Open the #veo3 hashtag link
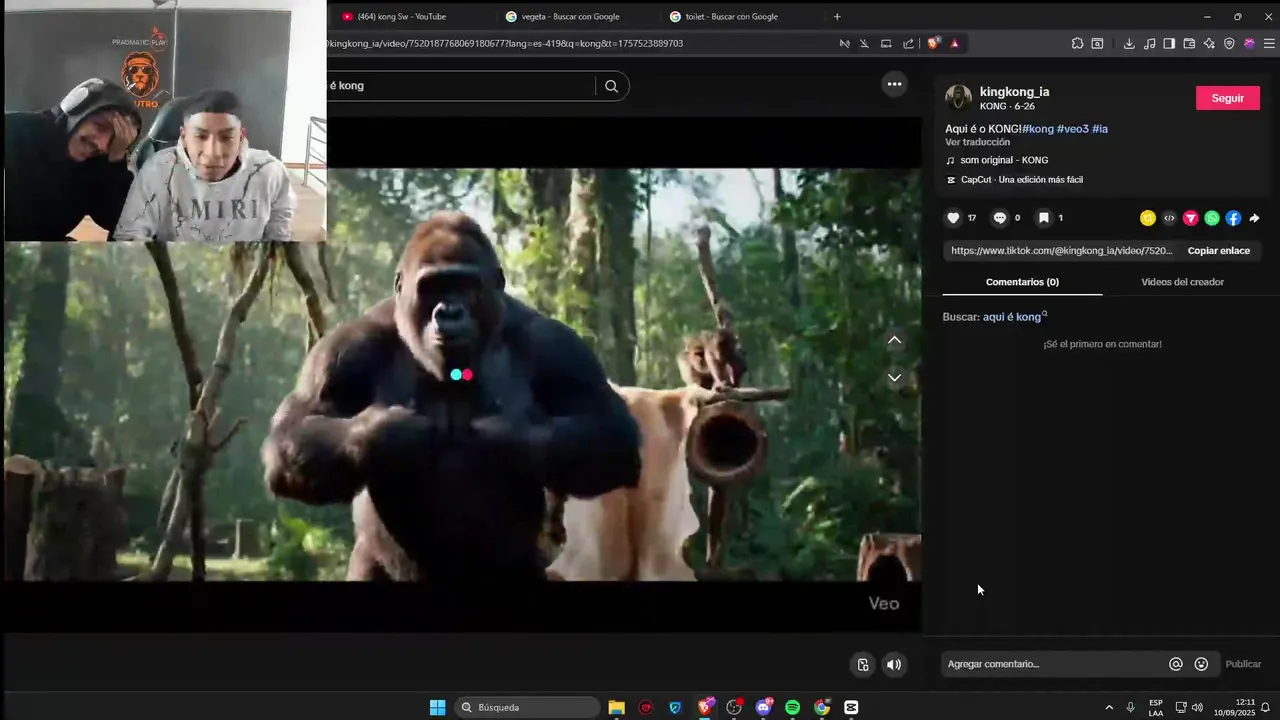This screenshot has width=1280, height=720. (x=1073, y=129)
